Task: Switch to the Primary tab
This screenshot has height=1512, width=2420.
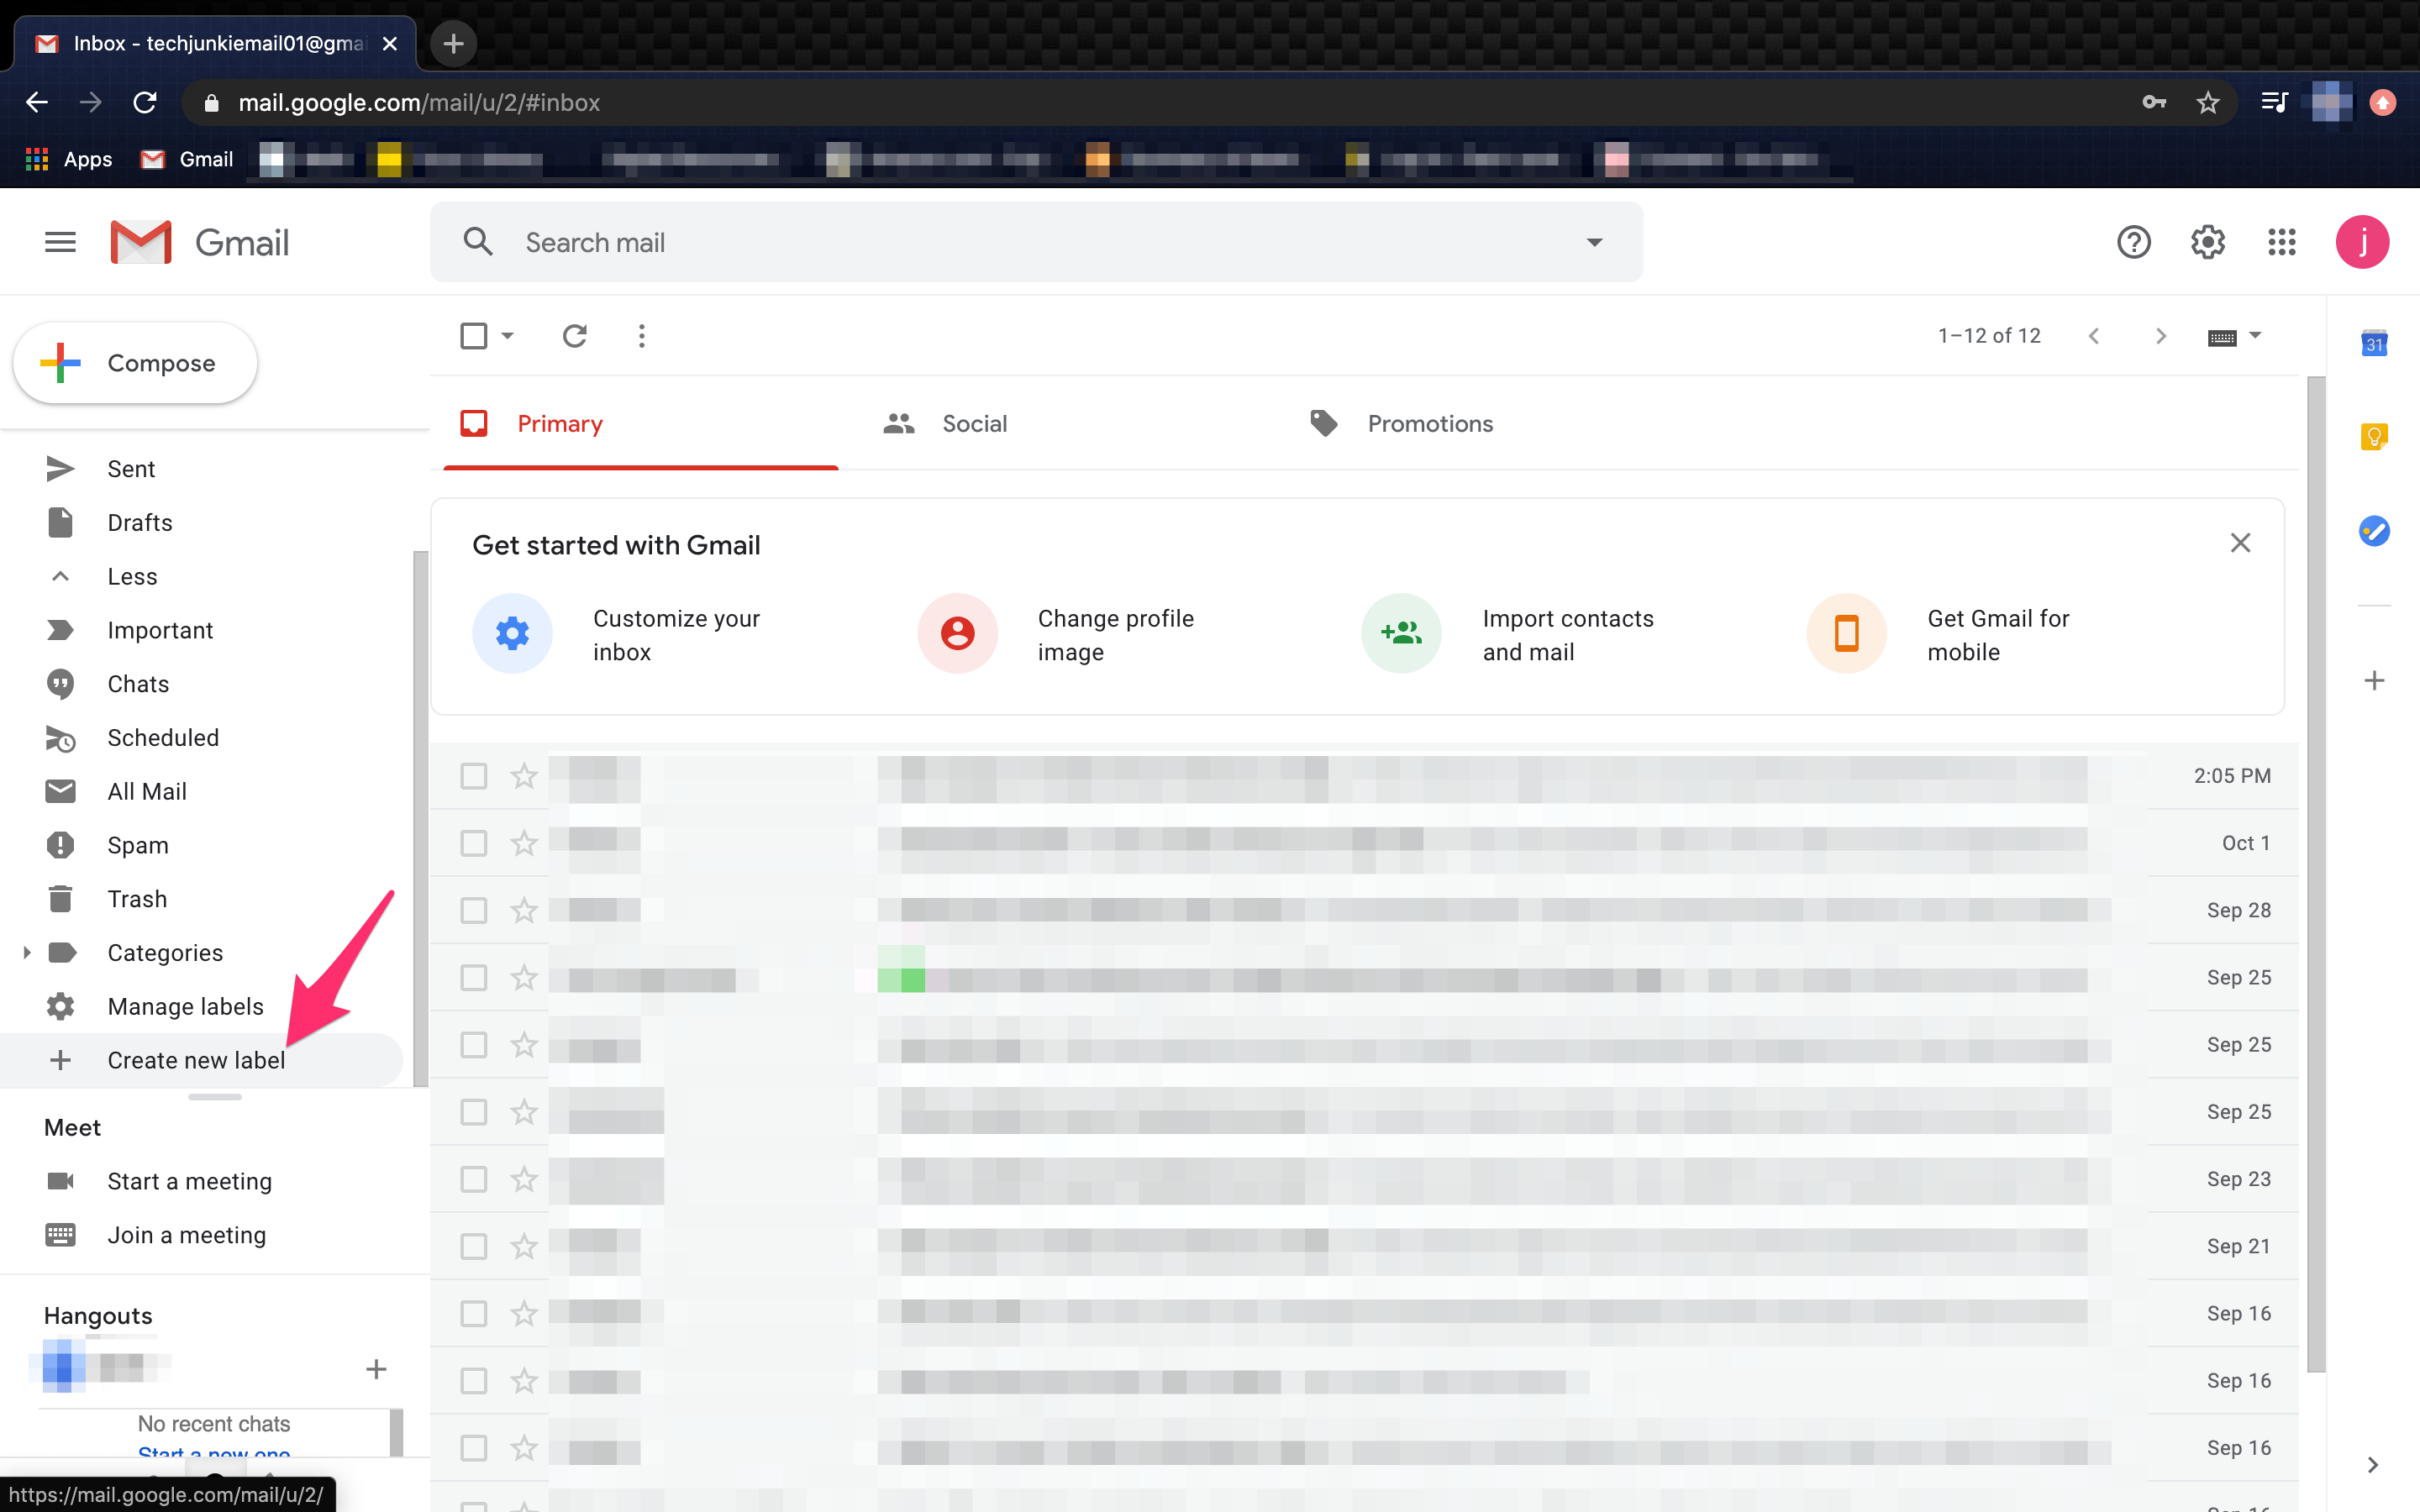Action: [640, 424]
